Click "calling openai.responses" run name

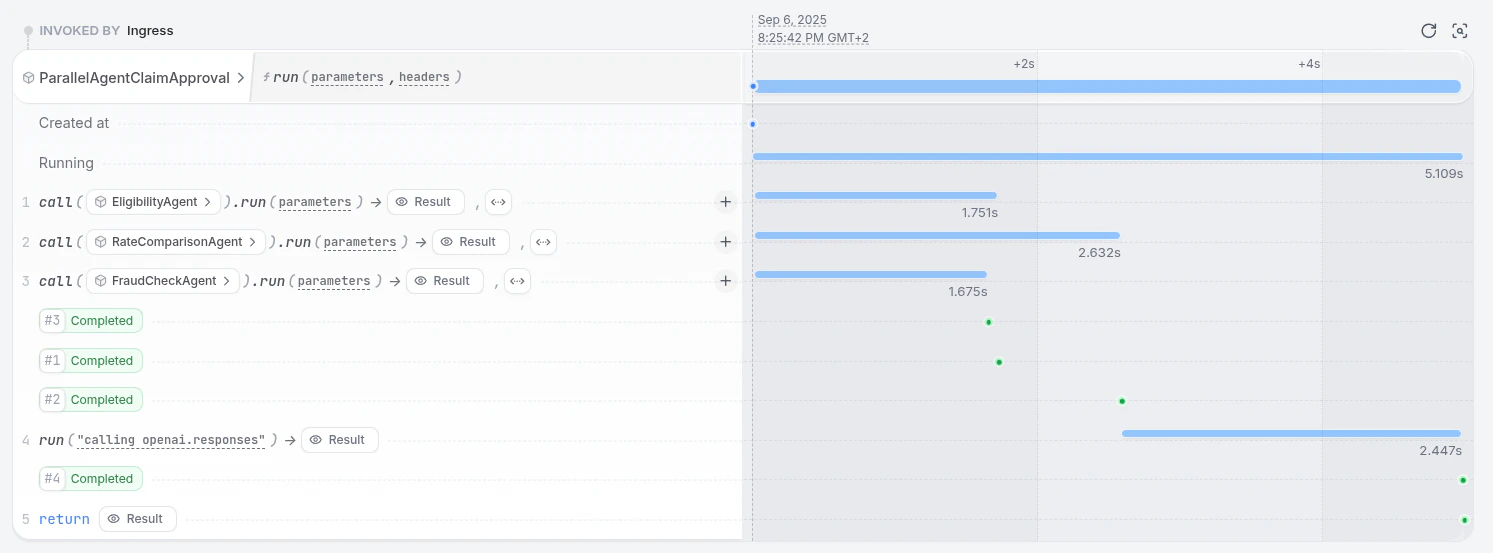171,440
